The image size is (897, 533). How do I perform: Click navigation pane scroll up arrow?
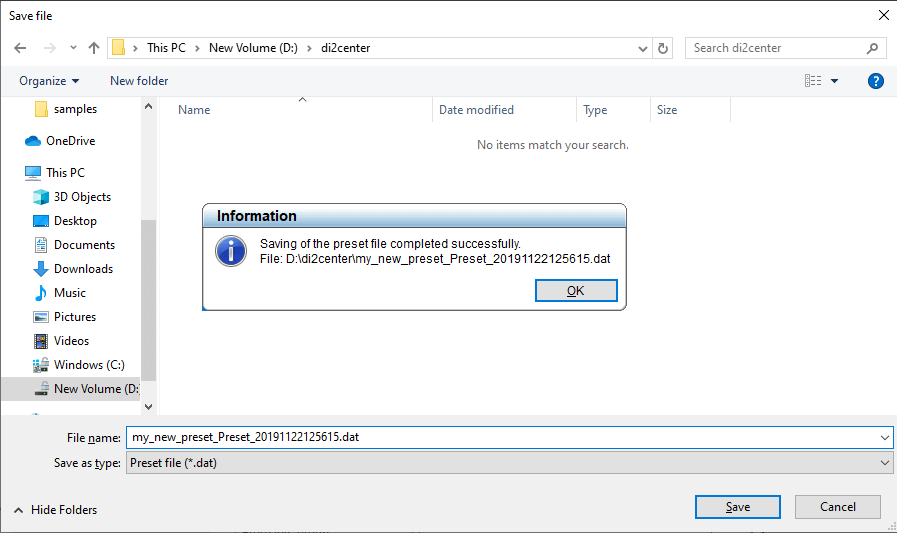149,106
